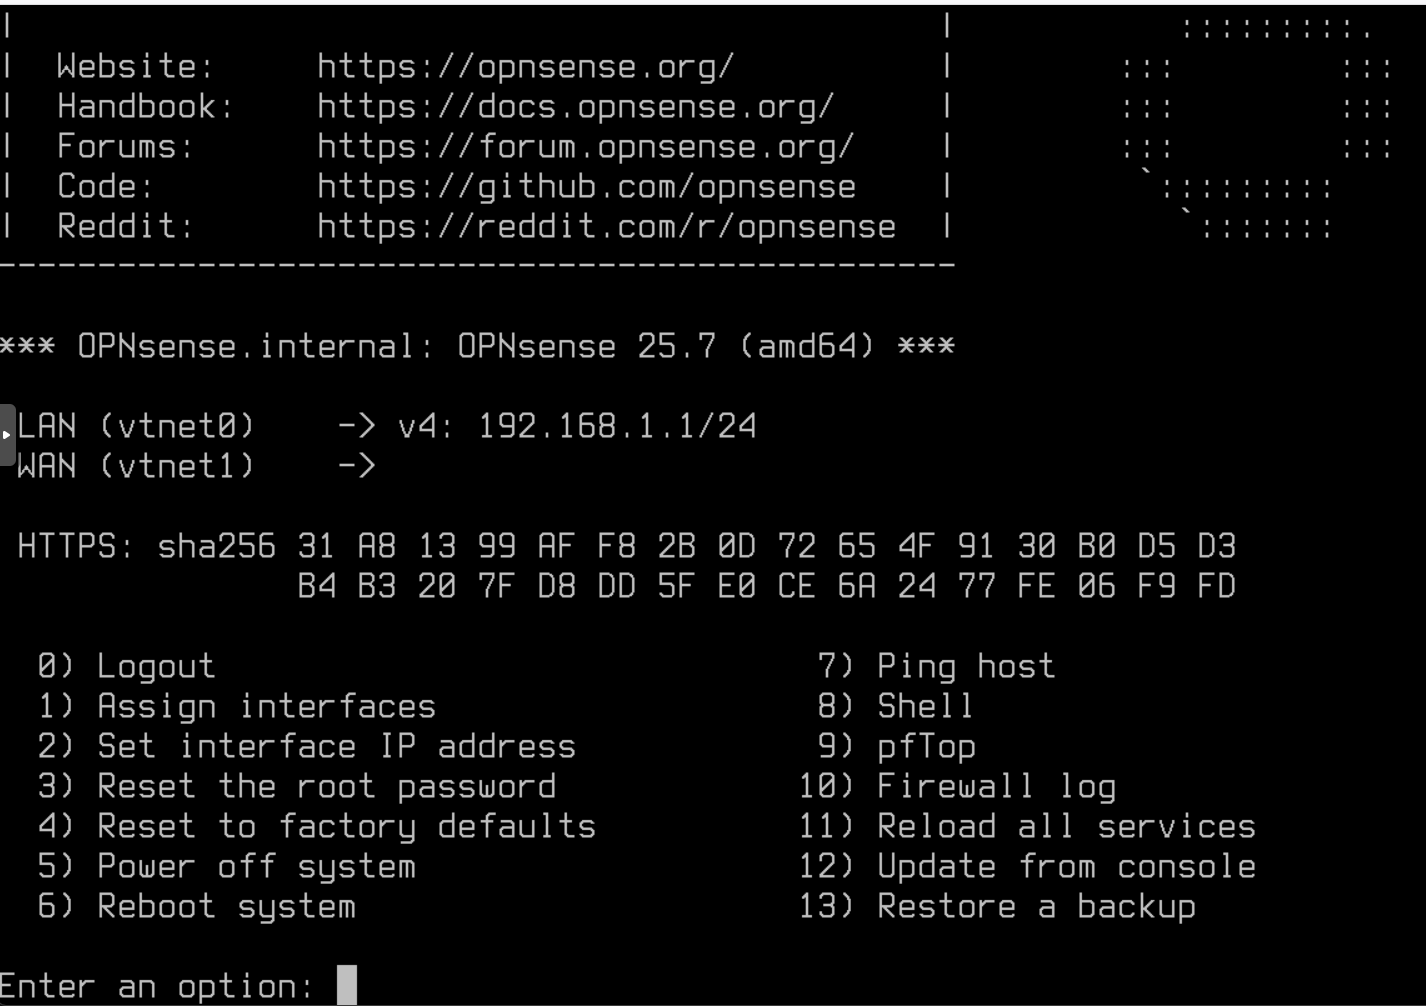
Task: Click the forum.opnsense.org forums URL
Action: 585,147
